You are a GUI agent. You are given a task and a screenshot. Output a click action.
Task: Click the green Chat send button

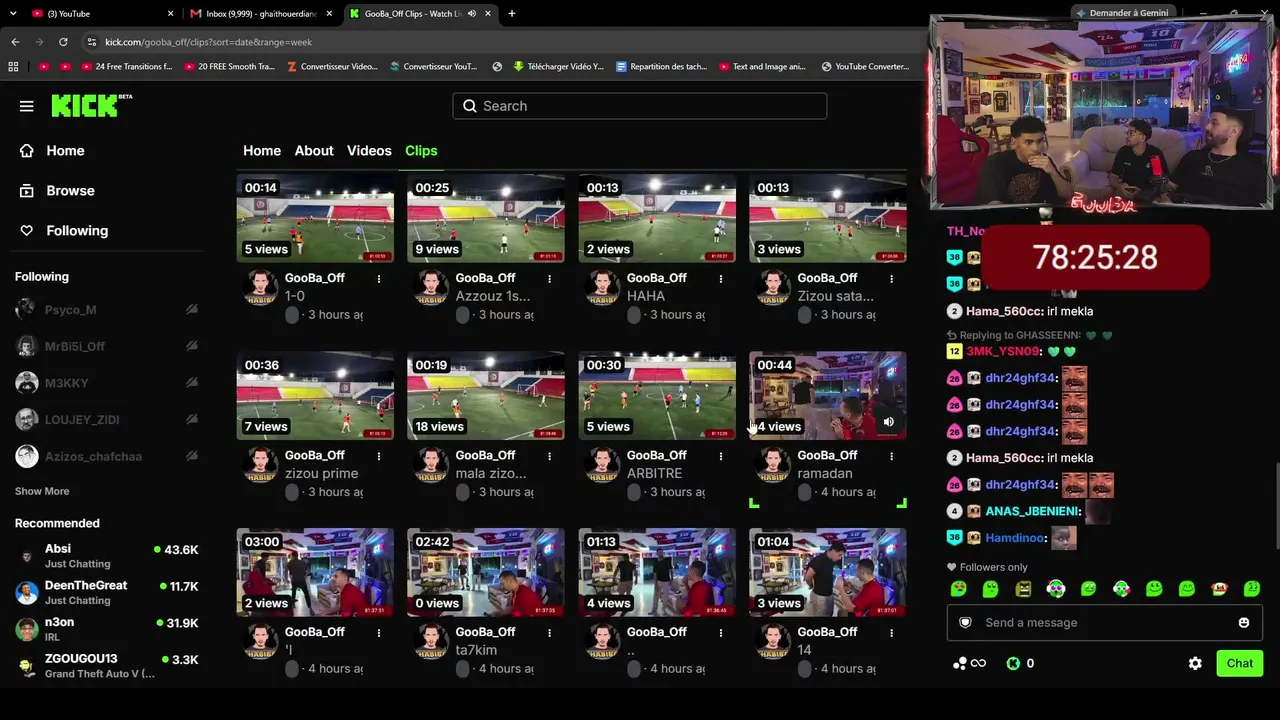coord(1240,663)
